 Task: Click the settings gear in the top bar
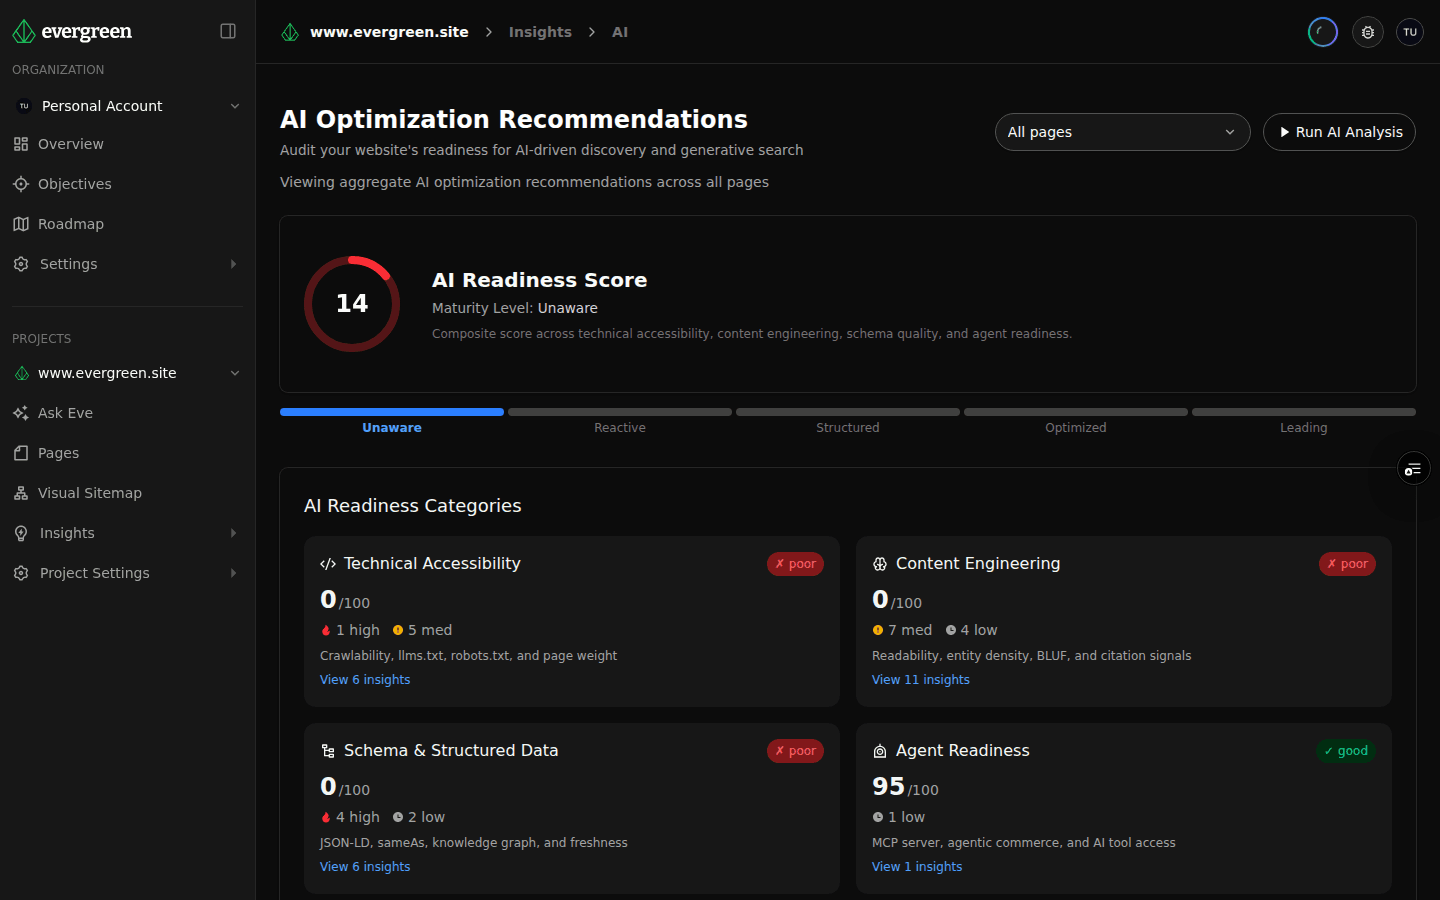pos(1367,31)
